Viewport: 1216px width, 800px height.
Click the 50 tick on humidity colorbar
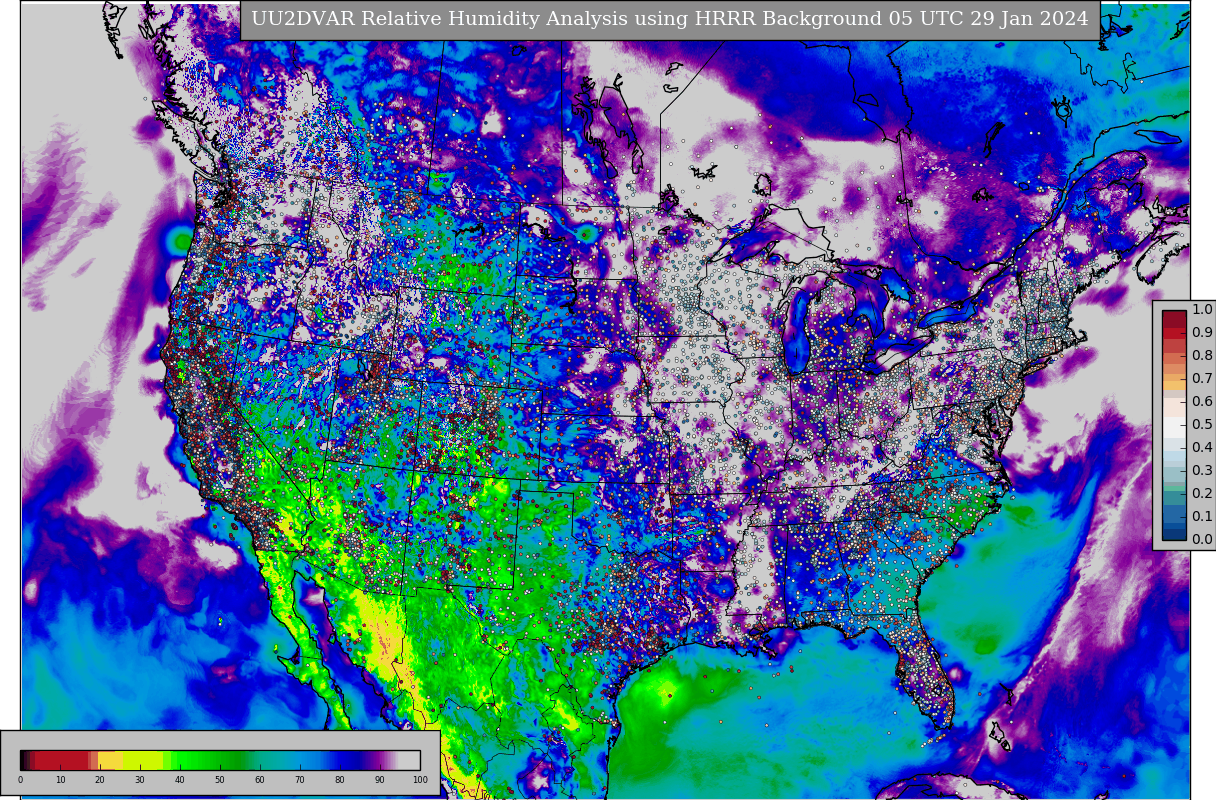[x=220, y=780]
